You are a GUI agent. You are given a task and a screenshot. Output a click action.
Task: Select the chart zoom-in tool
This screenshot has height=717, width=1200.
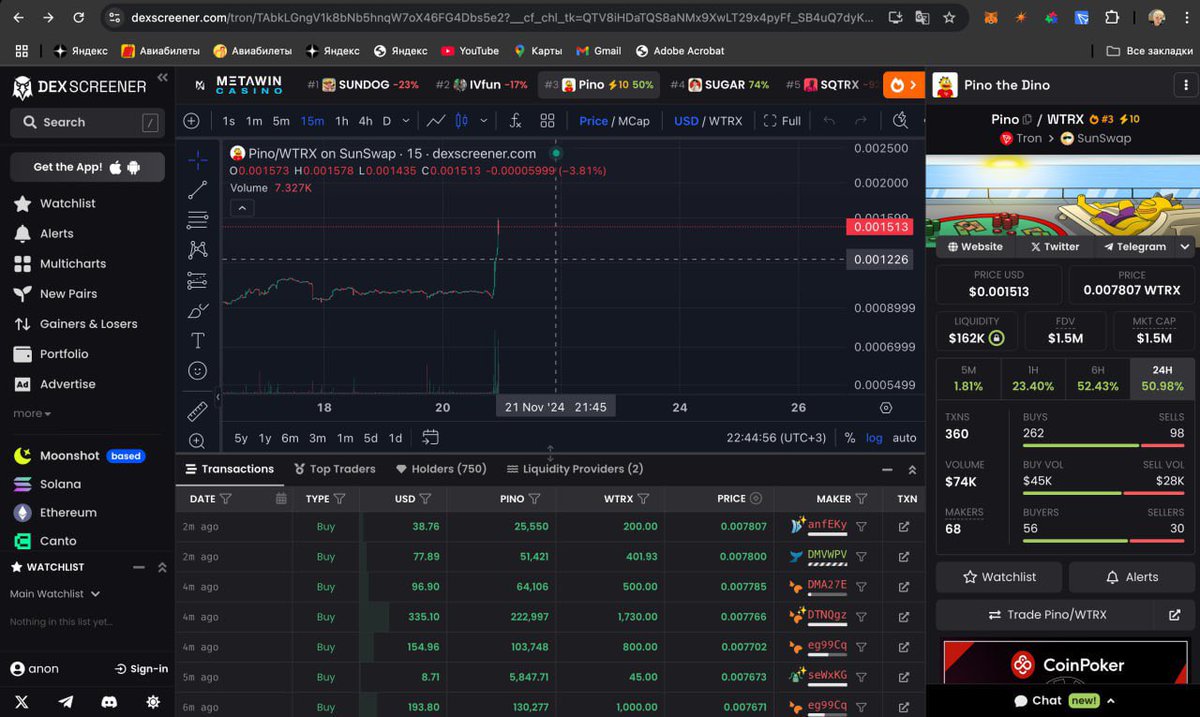click(197, 441)
